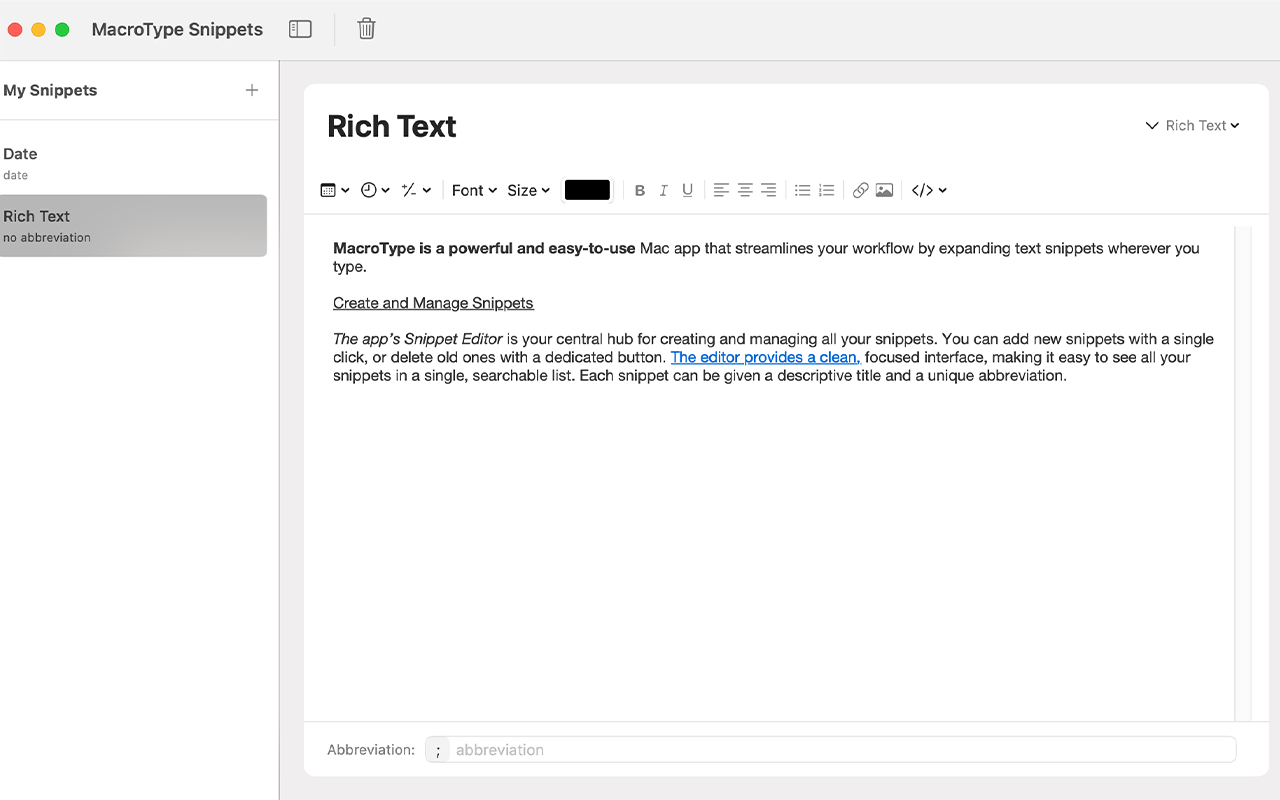Insert a numbered list

tap(826, 190)
